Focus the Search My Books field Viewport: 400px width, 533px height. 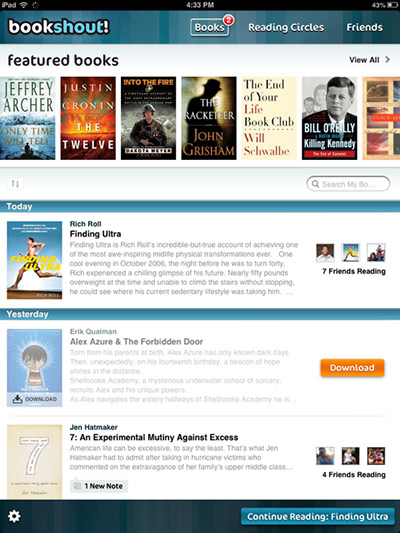(348, 184)
